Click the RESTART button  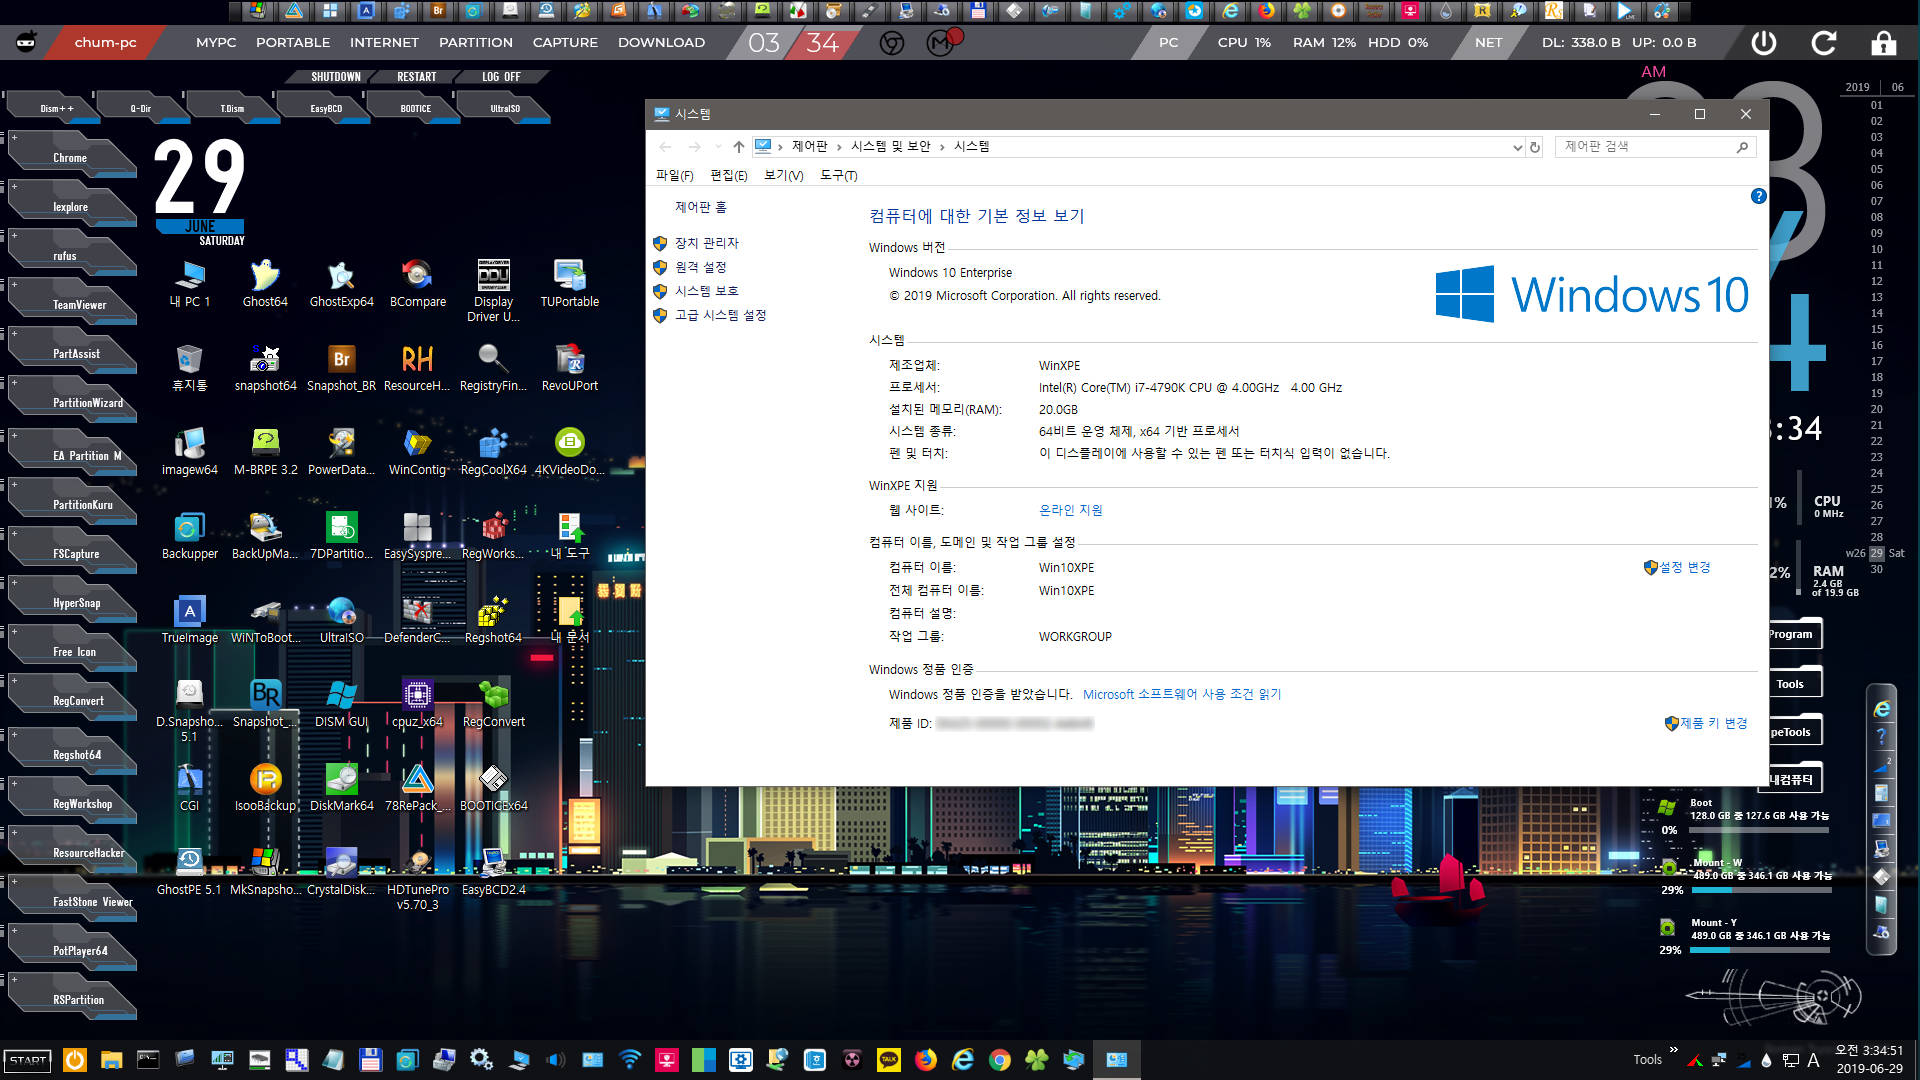(416, 77)
